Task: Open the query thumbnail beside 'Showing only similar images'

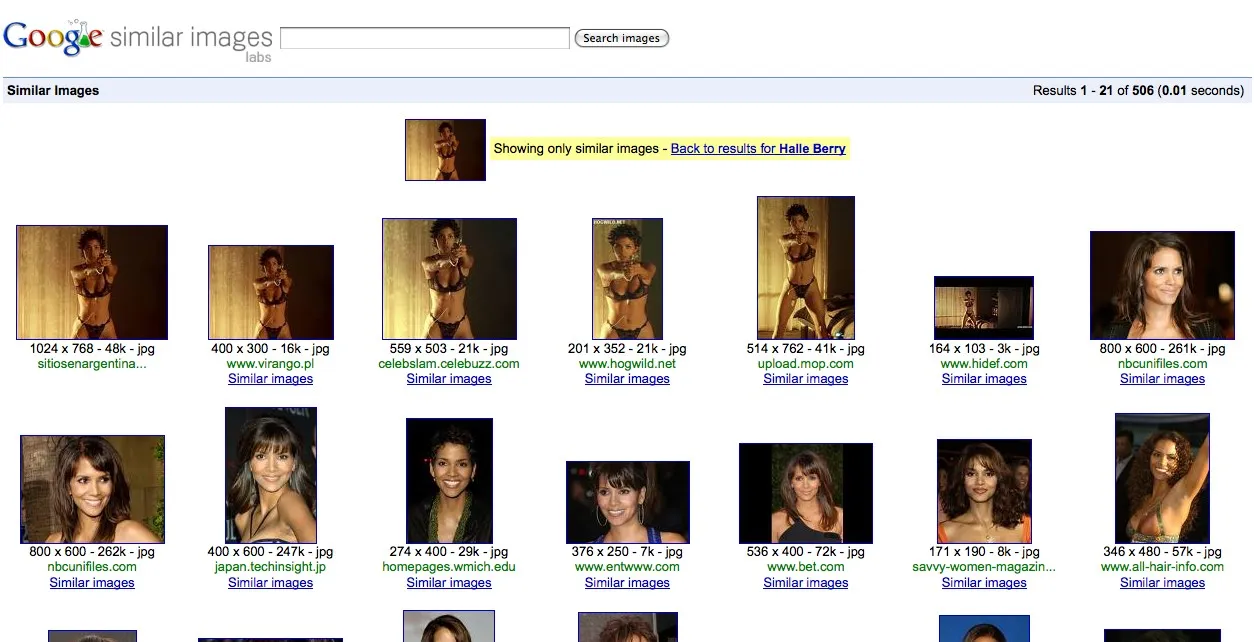Action: coord(445,150)
